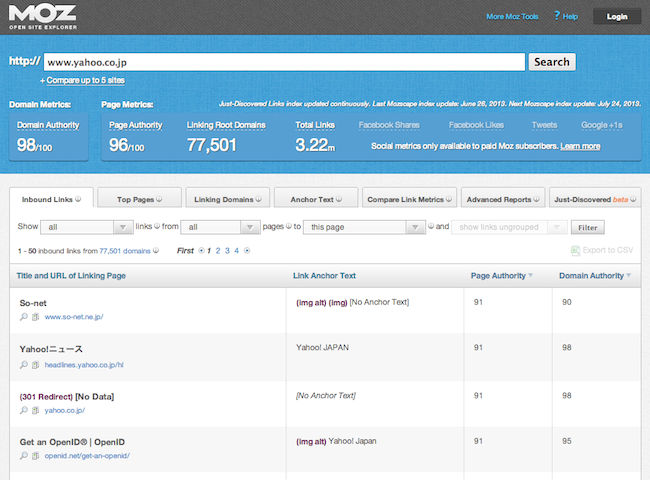The height and width of the screenshot is (480, 650).
Task: Click 'Compare up to 5 sites' link
Action: click(x=85, y=80)
